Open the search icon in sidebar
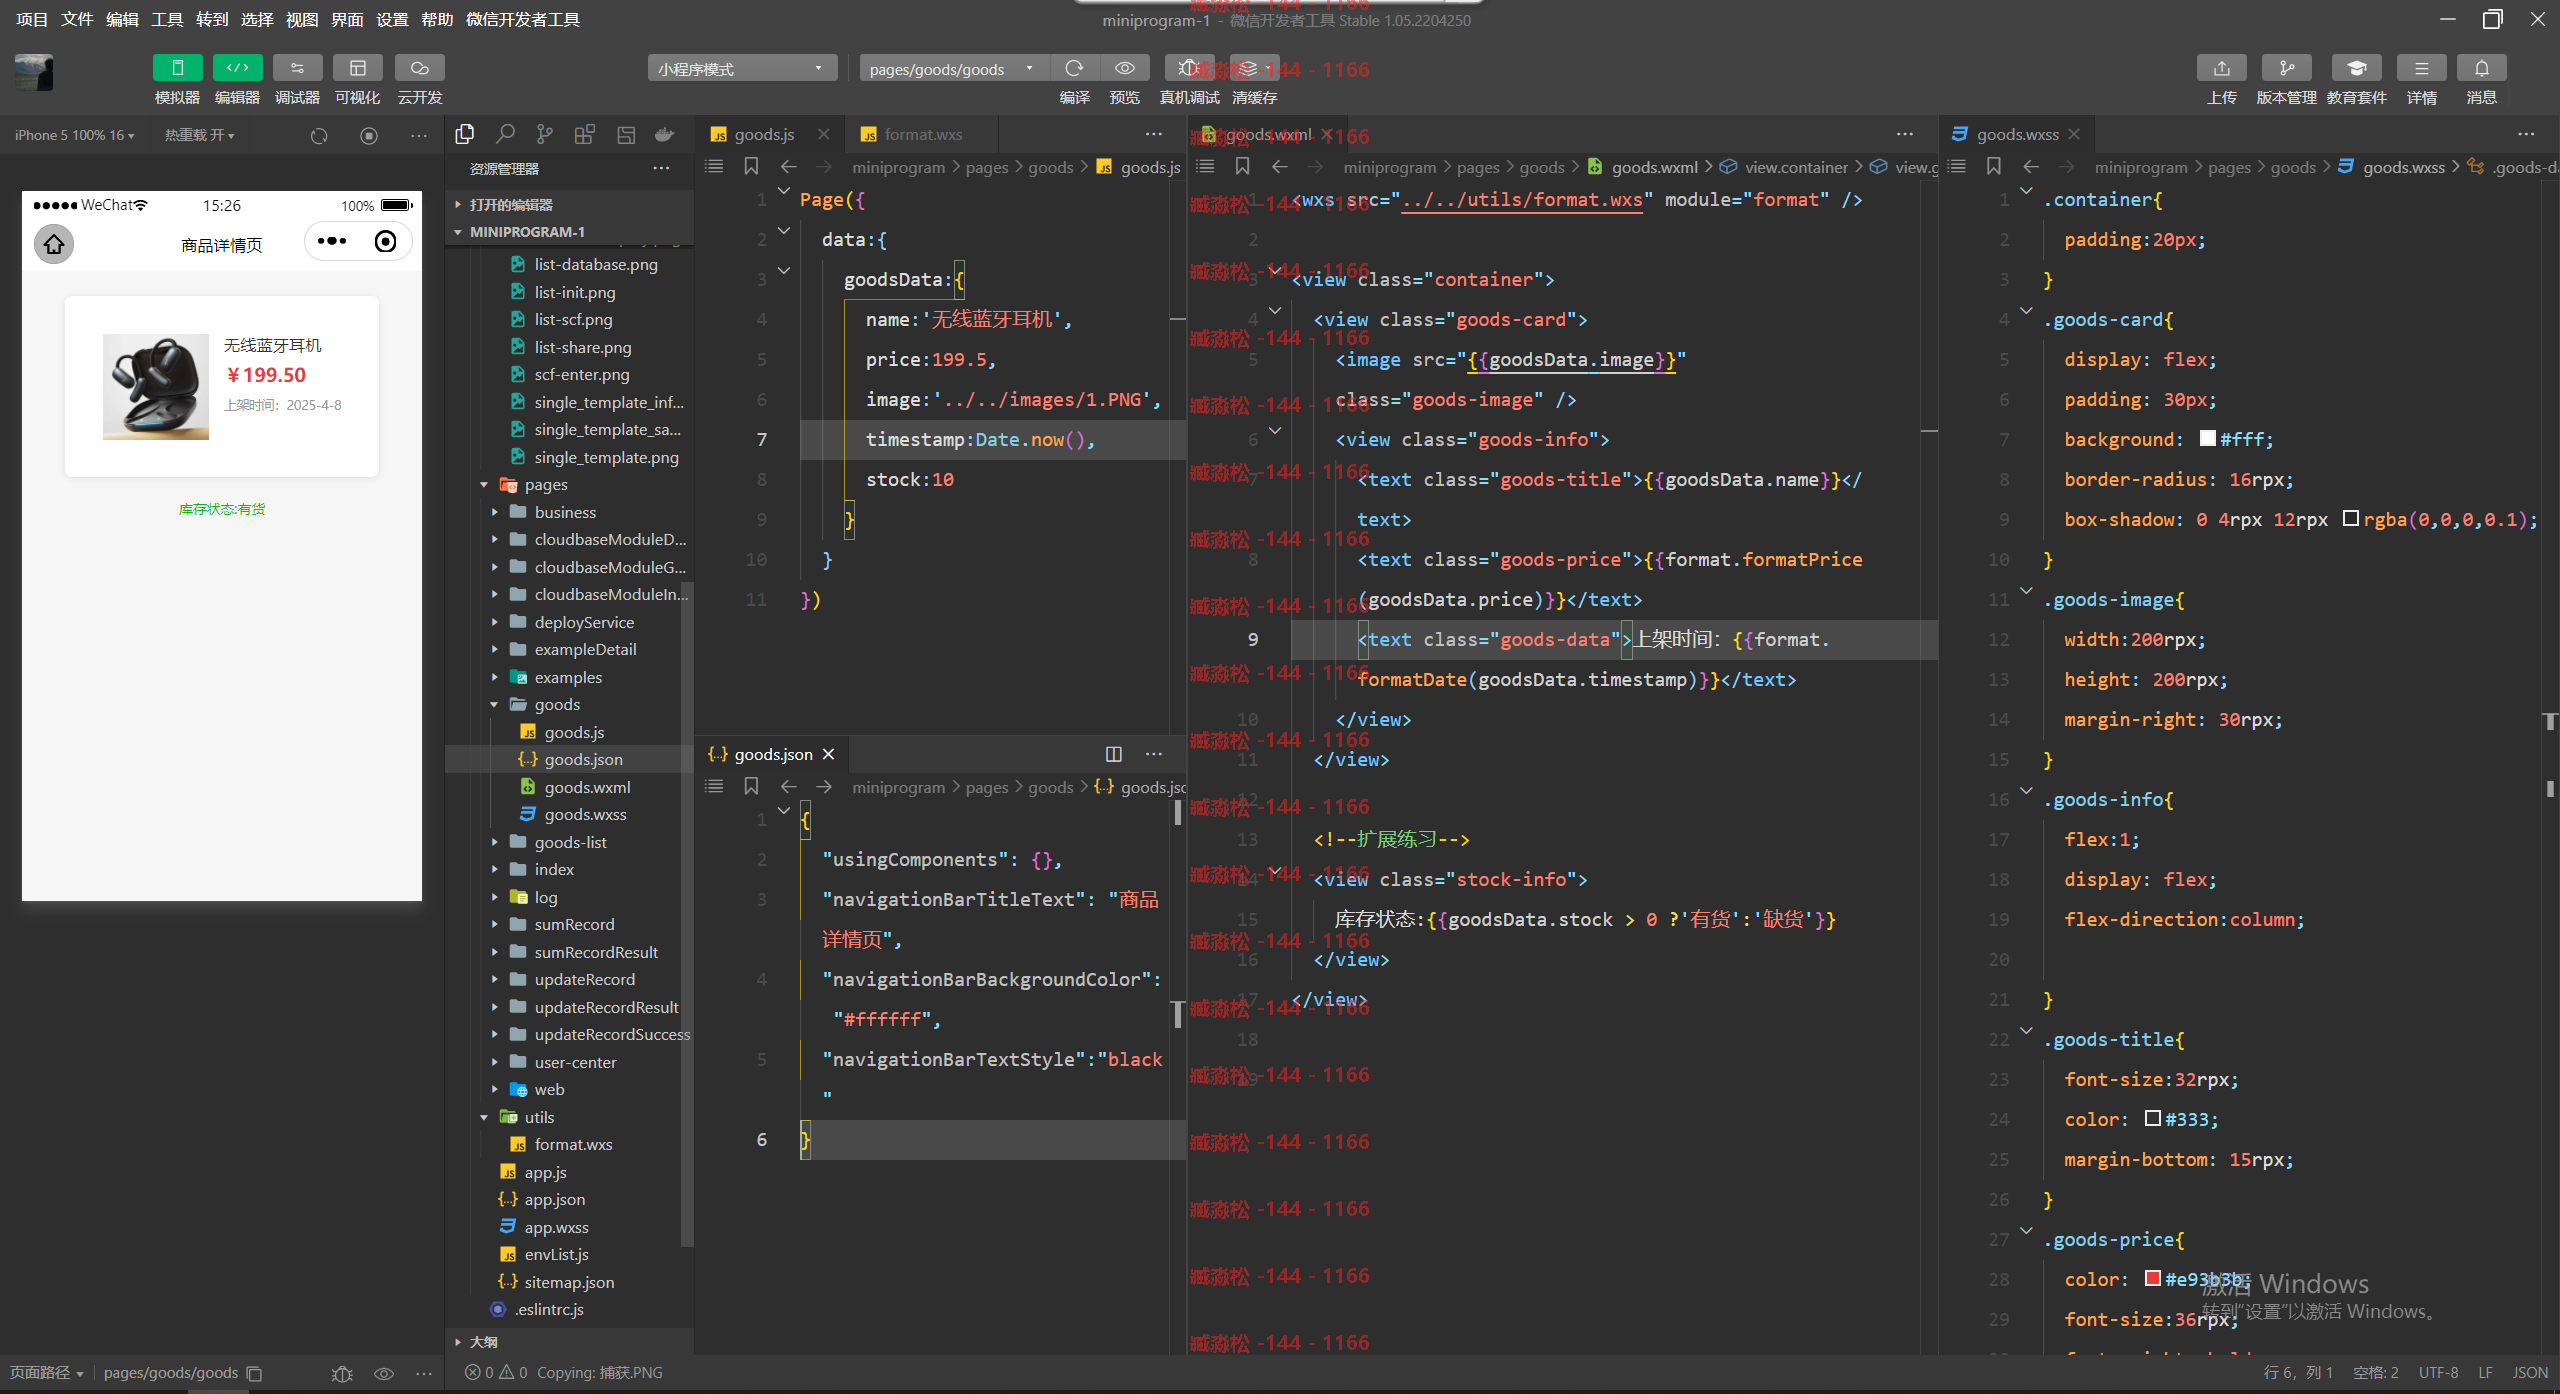Screen dimensions: 2560x1394 505,134
